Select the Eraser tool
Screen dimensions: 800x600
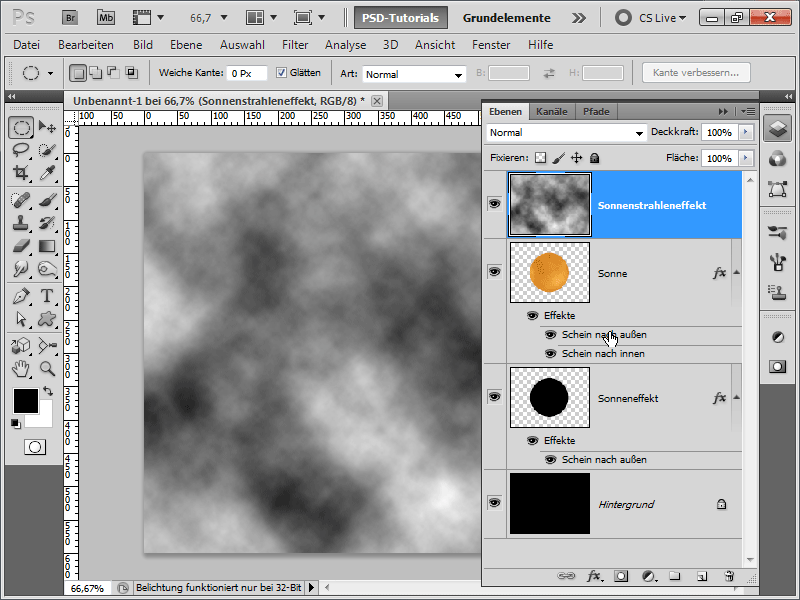pyautogui.click(x=21, y=246)
